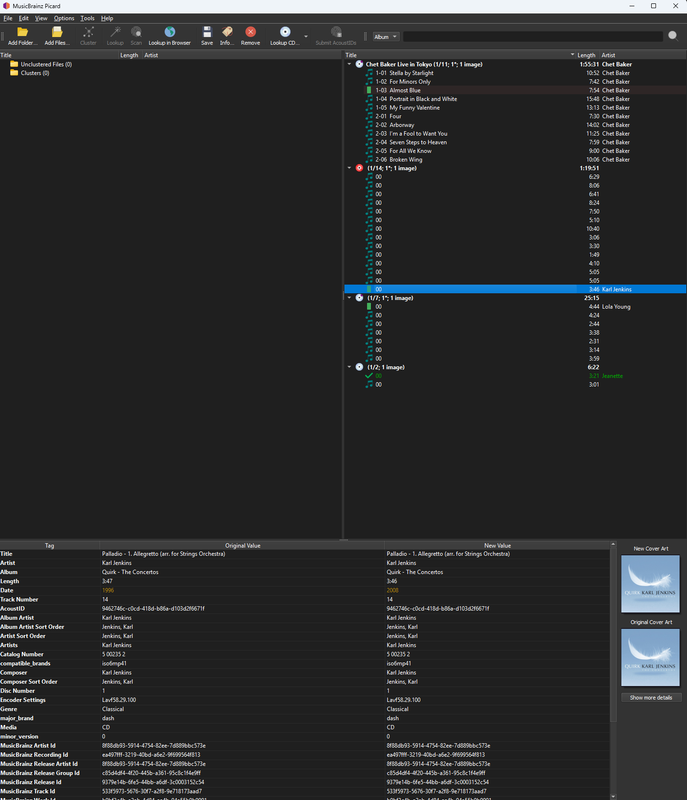The image size is (687, 800).
Task: Click the match icon of Lola Young track
Action: tap(369, 307)
